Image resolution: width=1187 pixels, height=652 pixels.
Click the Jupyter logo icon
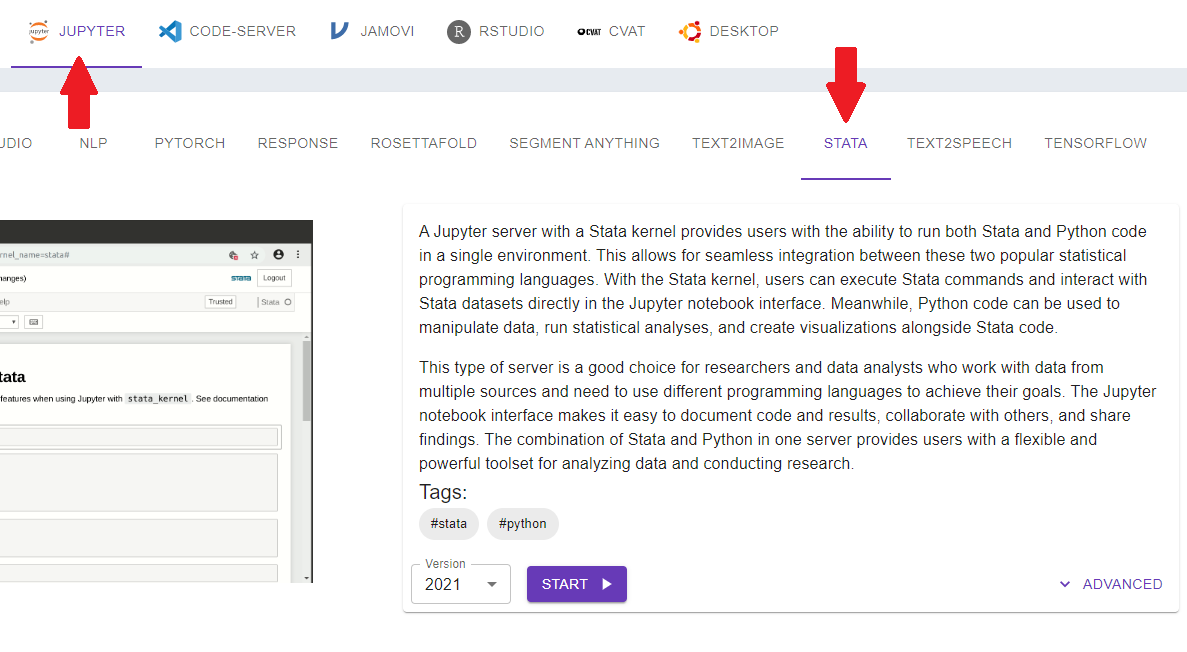39,31
